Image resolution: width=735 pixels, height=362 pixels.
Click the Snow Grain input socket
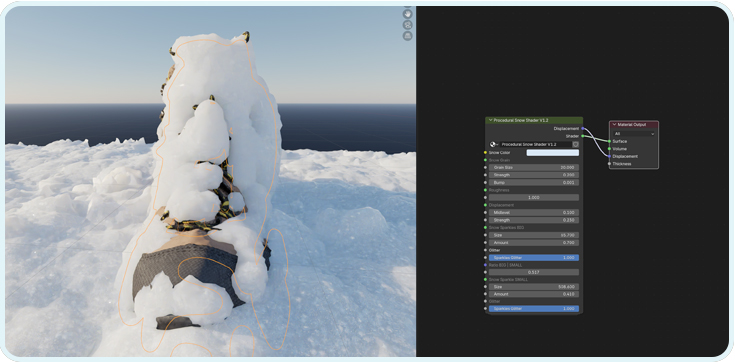pyautogui.click(x=485, y=160)
